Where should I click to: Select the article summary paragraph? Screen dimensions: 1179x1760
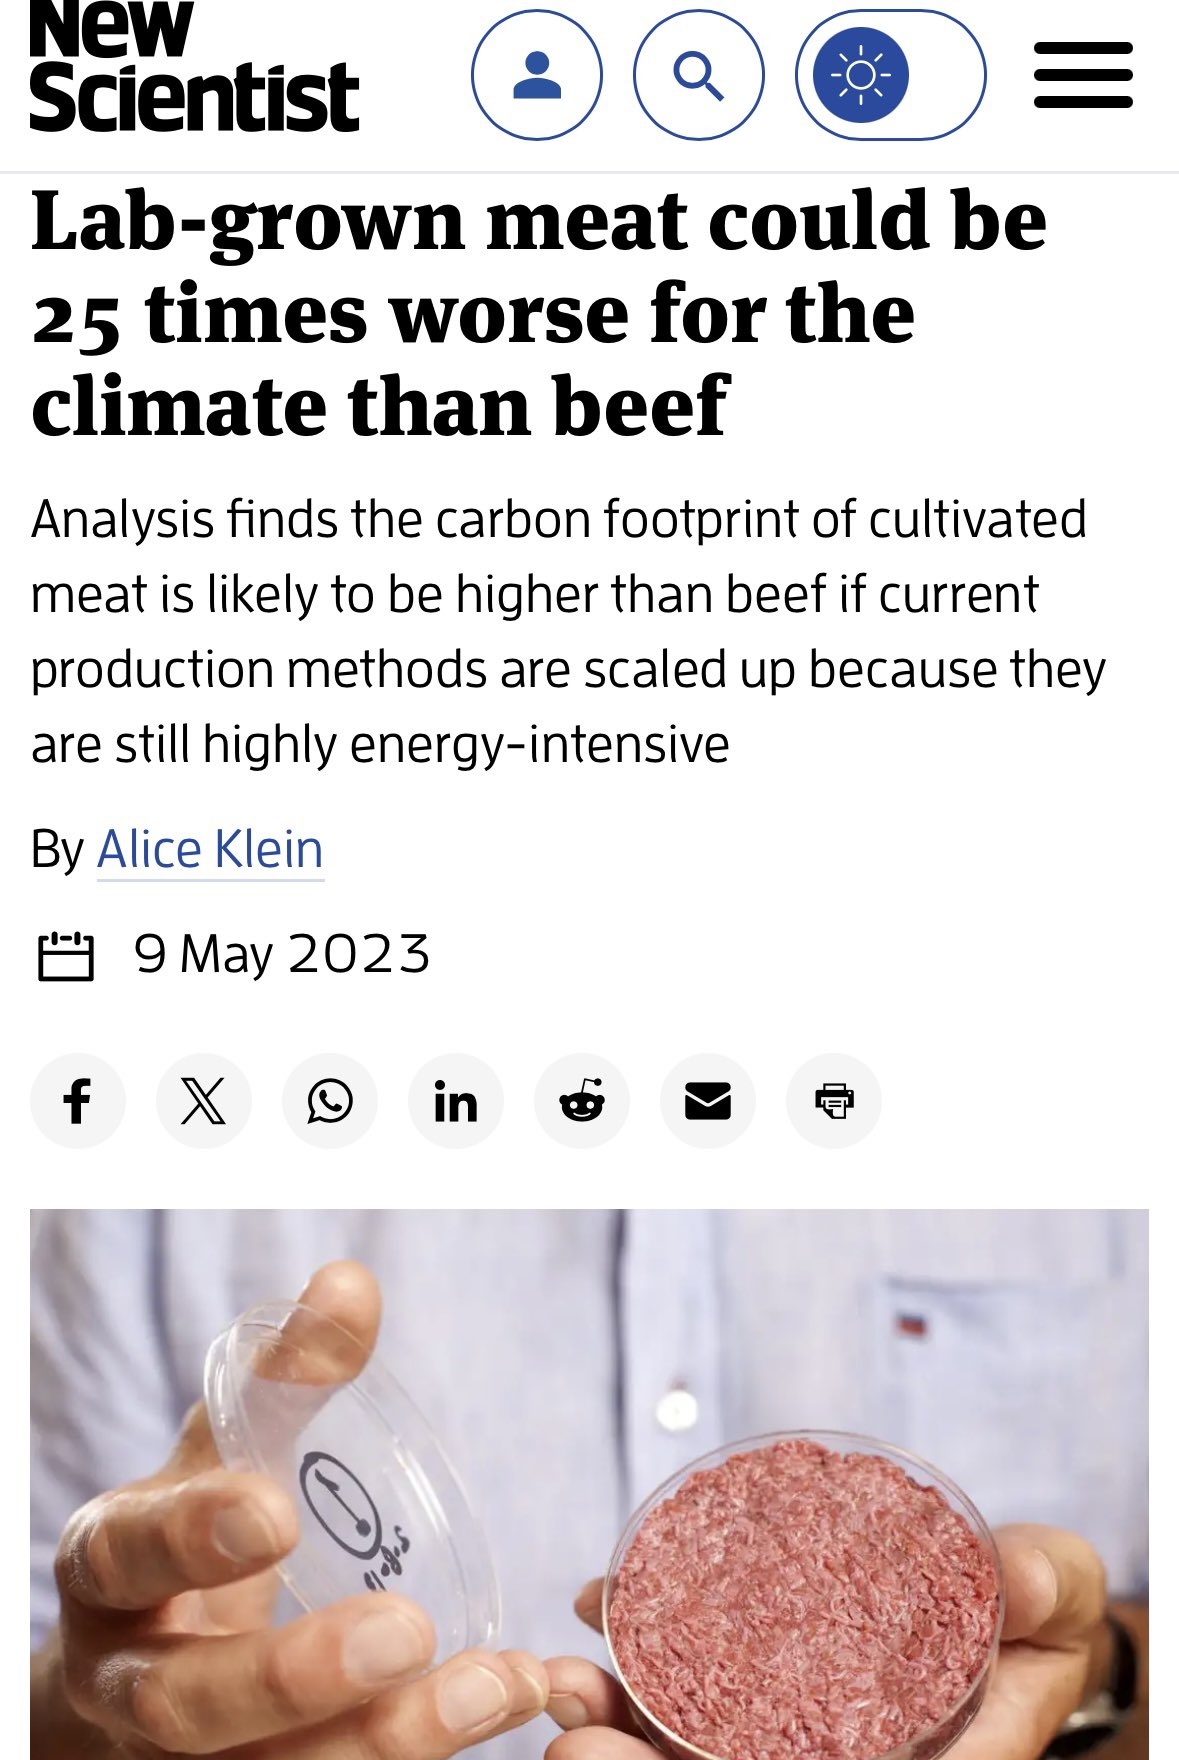568,632
